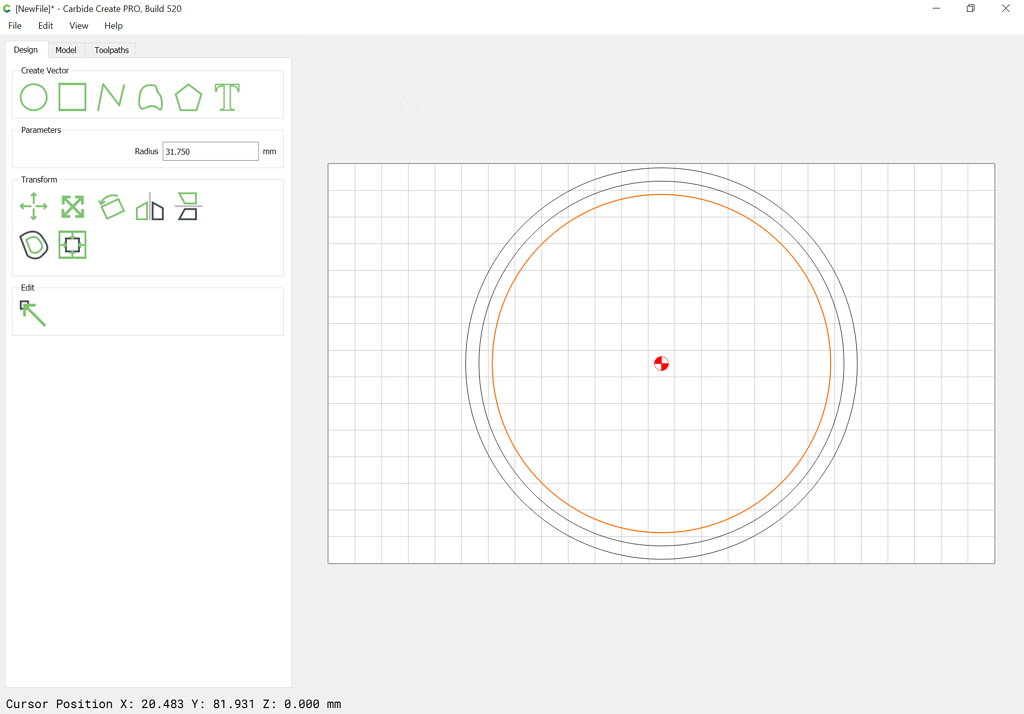Select the Mirror transform tool

[149, 207]
